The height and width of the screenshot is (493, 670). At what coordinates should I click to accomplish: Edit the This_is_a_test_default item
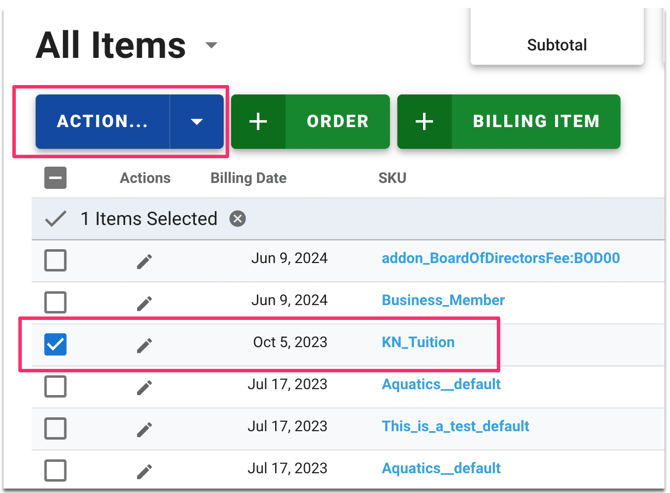(145, 429)
